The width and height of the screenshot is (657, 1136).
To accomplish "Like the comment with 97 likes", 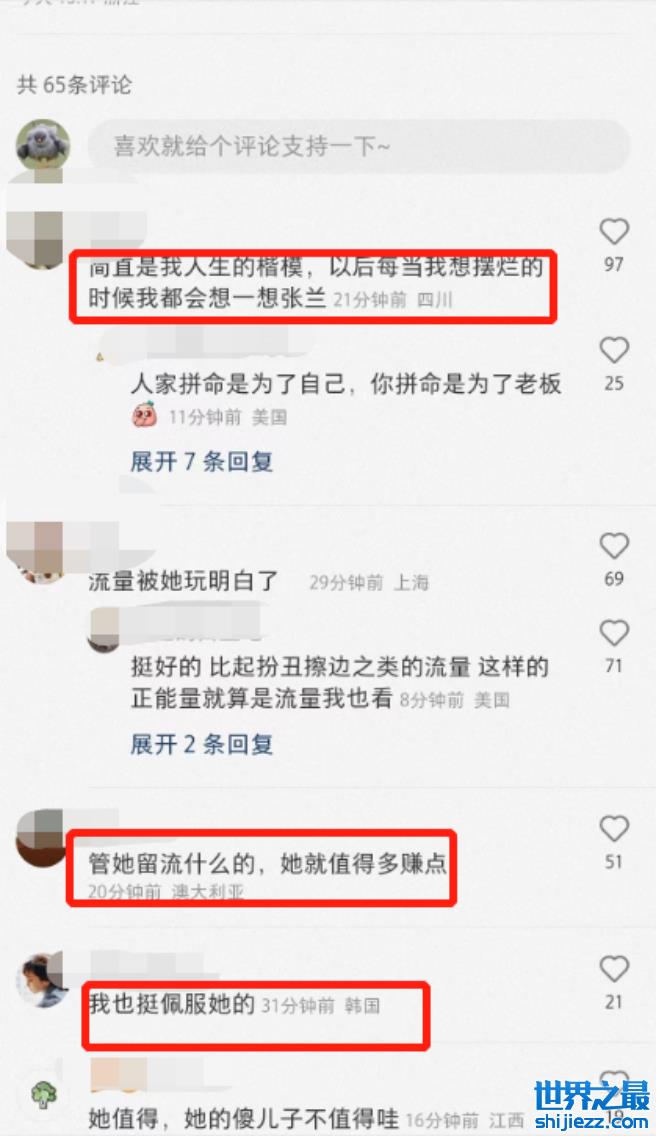I will click(x=614, y=232).
